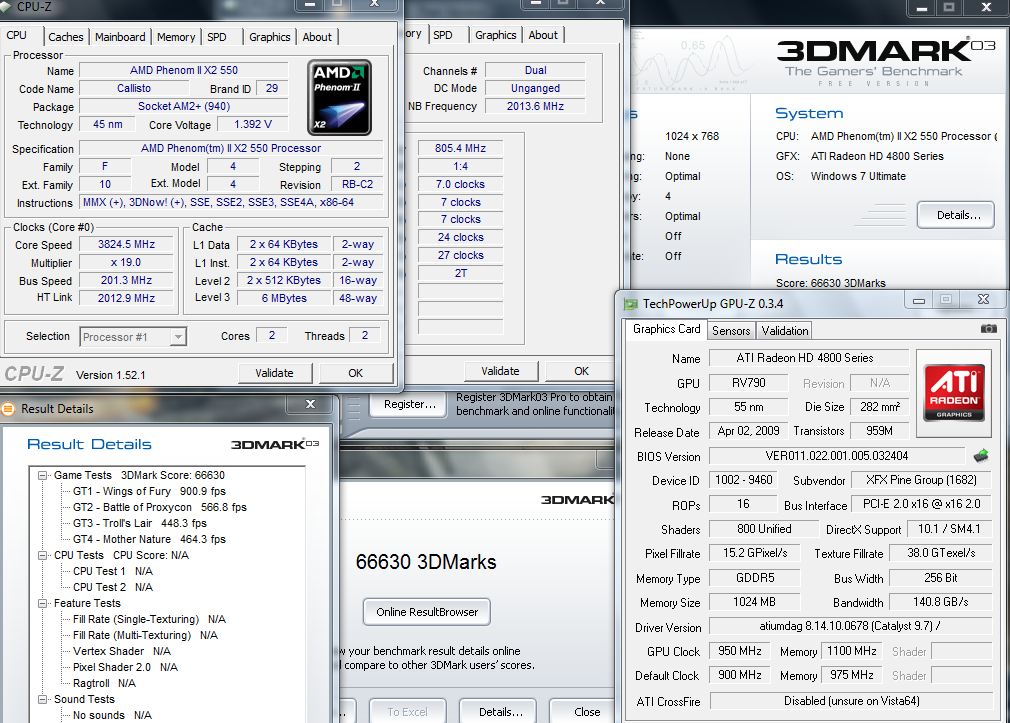Select GT2 - Battle of Proxycon result row
1010x723 pixels.
[x=160, y=508]
